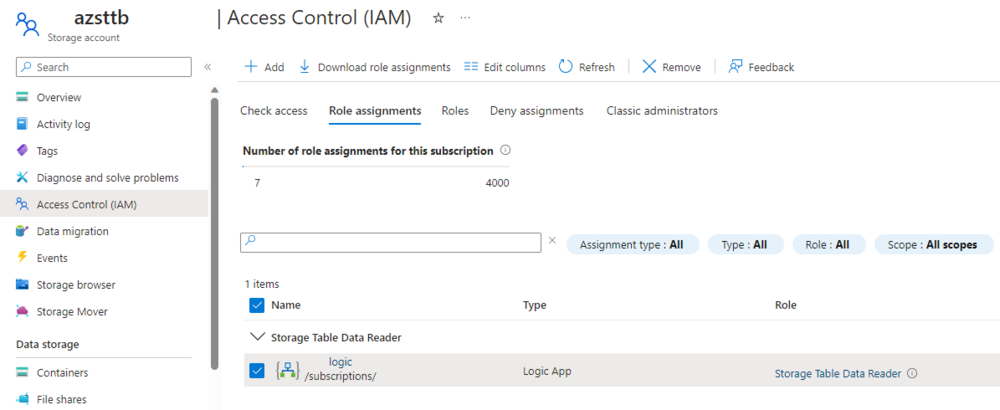Image resolution: width=1000 pixels, height=410 pixels.
Task: Switch to the Deny assignments tab
Action: coord(536,111)
